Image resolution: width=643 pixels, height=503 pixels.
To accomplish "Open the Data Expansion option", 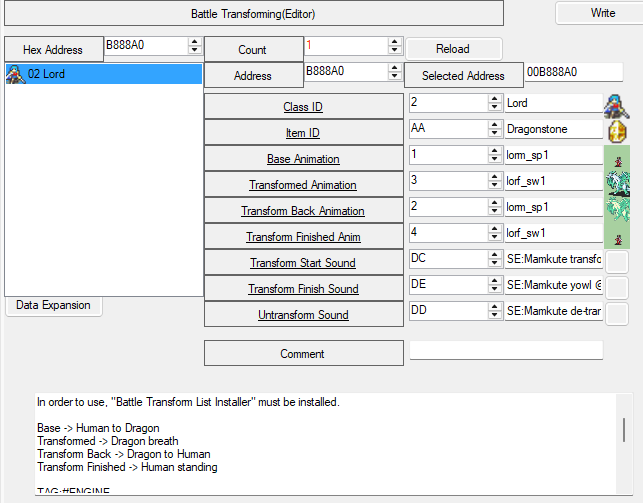I will tap(54, 306).
